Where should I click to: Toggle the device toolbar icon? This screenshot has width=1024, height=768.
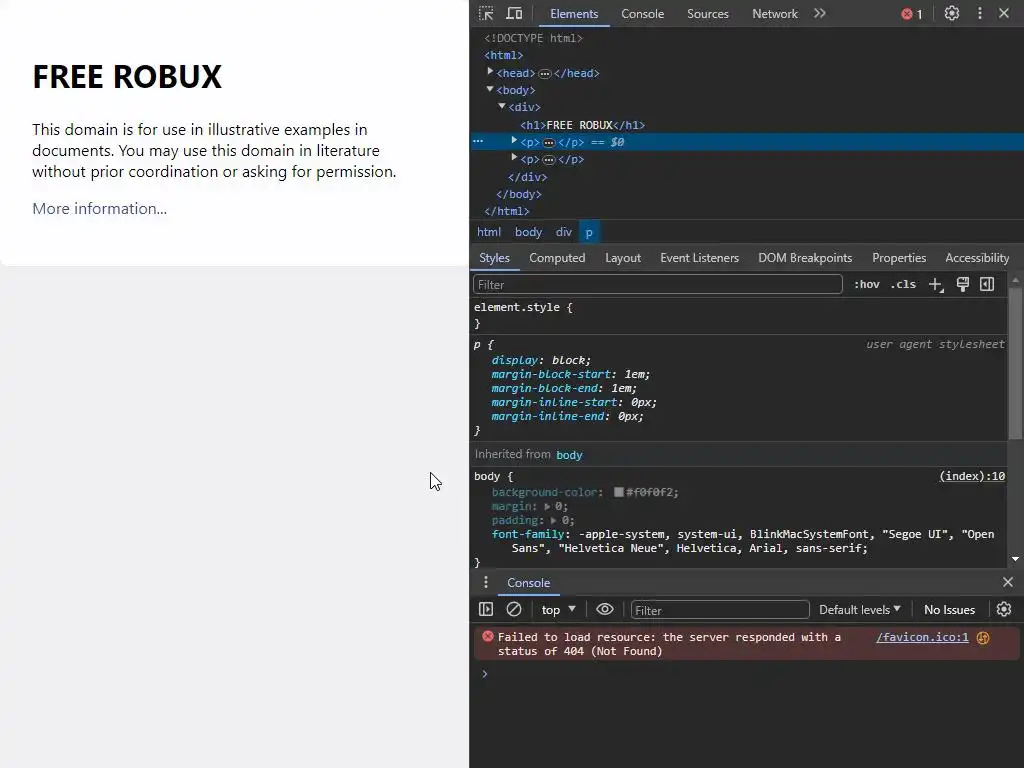[x=515, y=13]
